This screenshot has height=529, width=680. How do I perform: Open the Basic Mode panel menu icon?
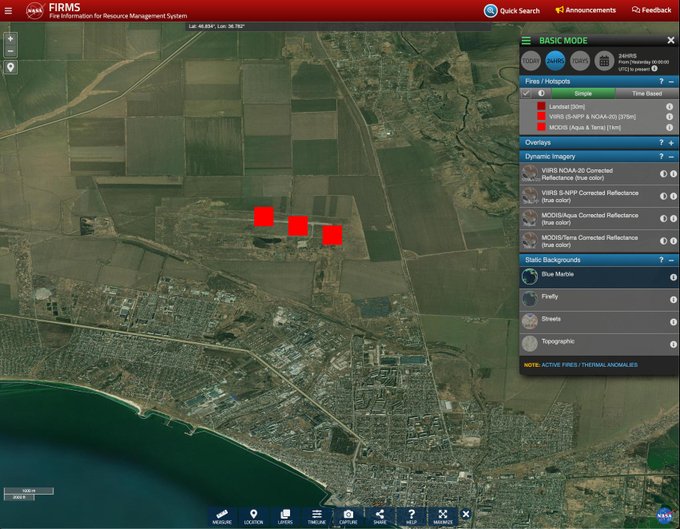pos(526,41)
